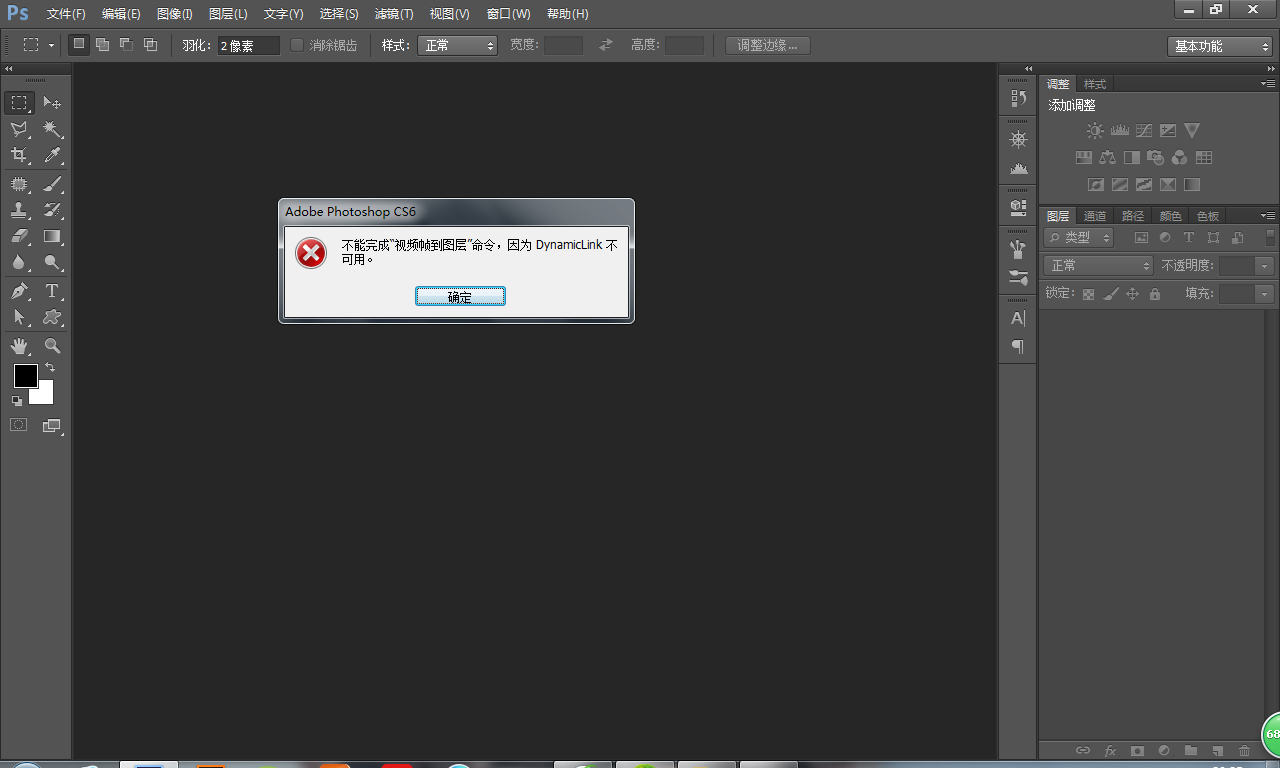Screen dimensions: 1280x768
Task: Click the 羽化 feather input field
Action: pos(248,46)
